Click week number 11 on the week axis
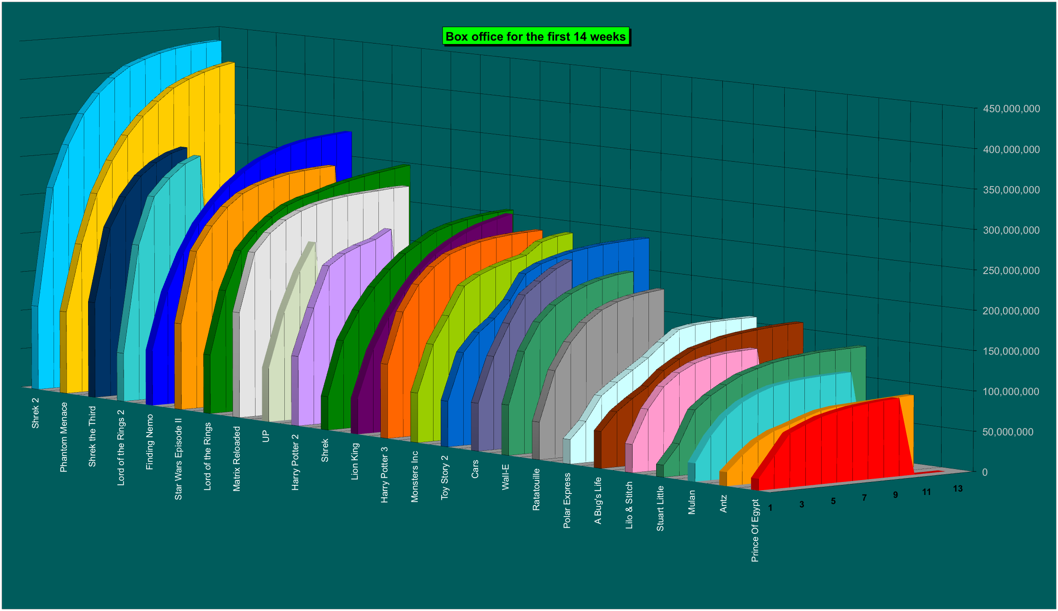Viewport: 1058px width, 611px height. point(926,492)
